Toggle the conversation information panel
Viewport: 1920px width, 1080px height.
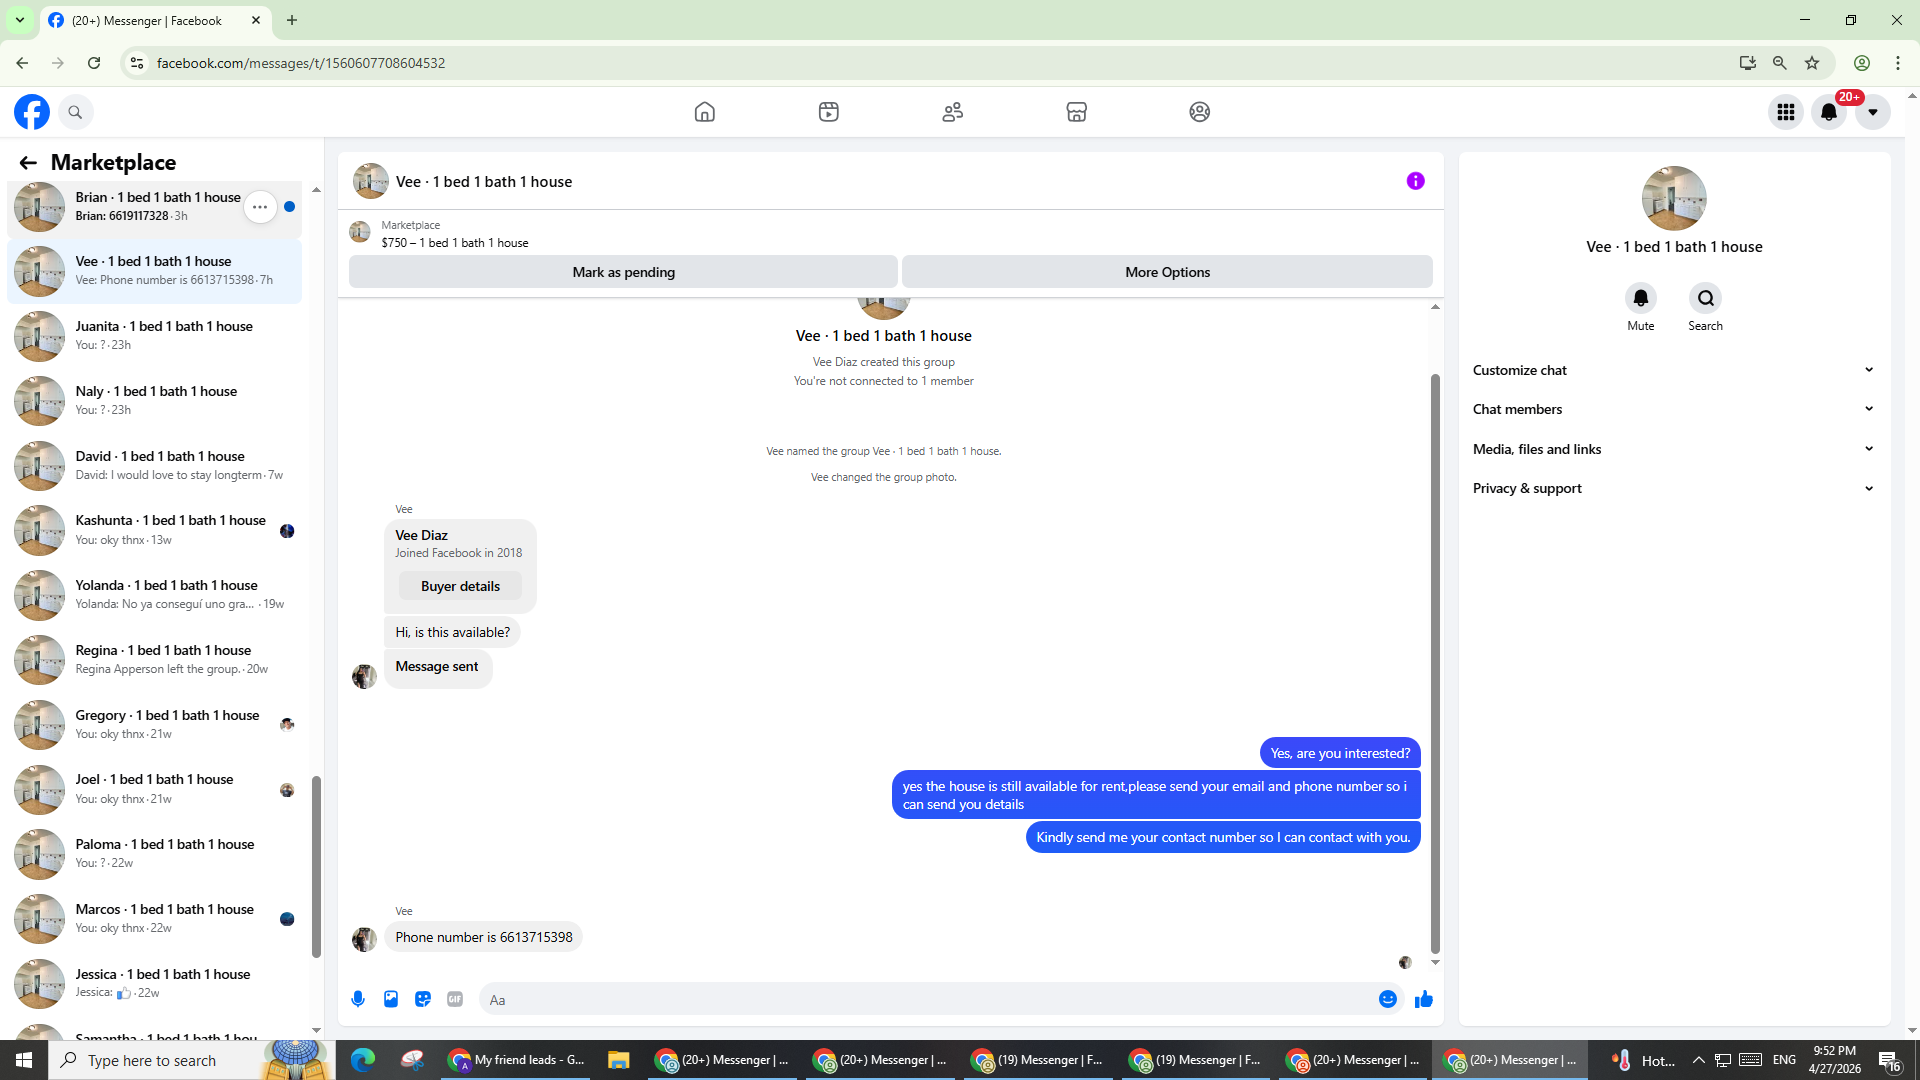point(1415,181)
